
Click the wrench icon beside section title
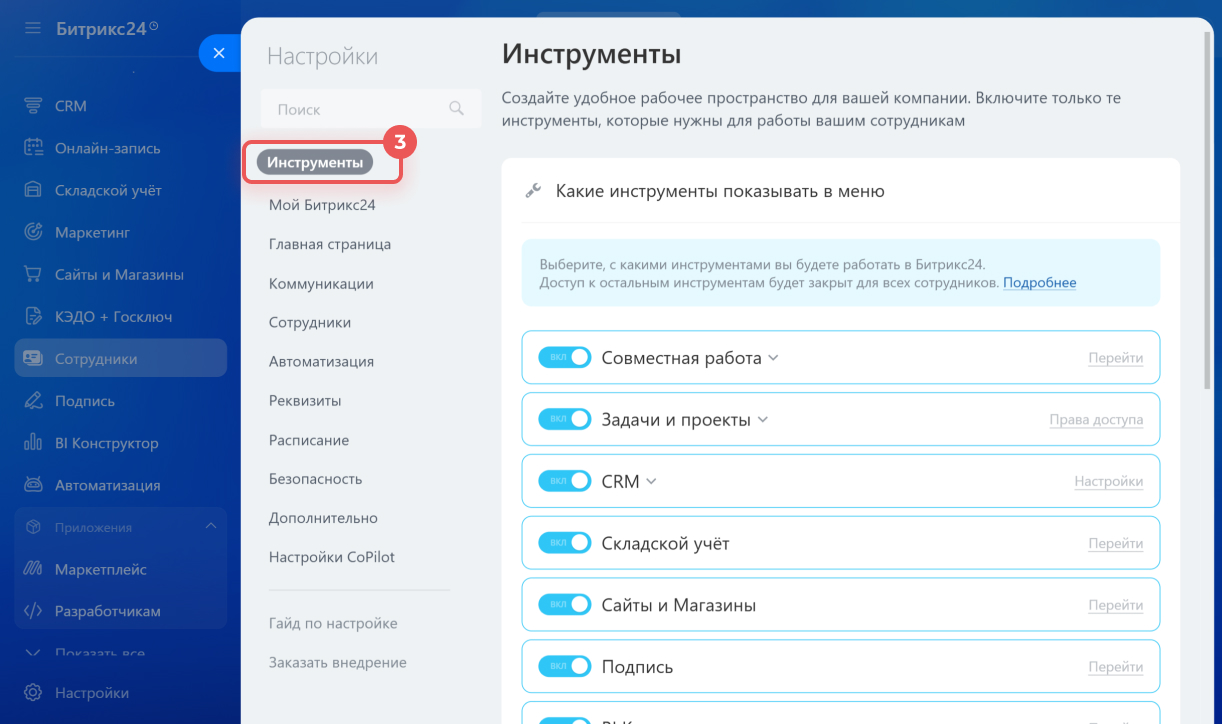pos(533,191)
